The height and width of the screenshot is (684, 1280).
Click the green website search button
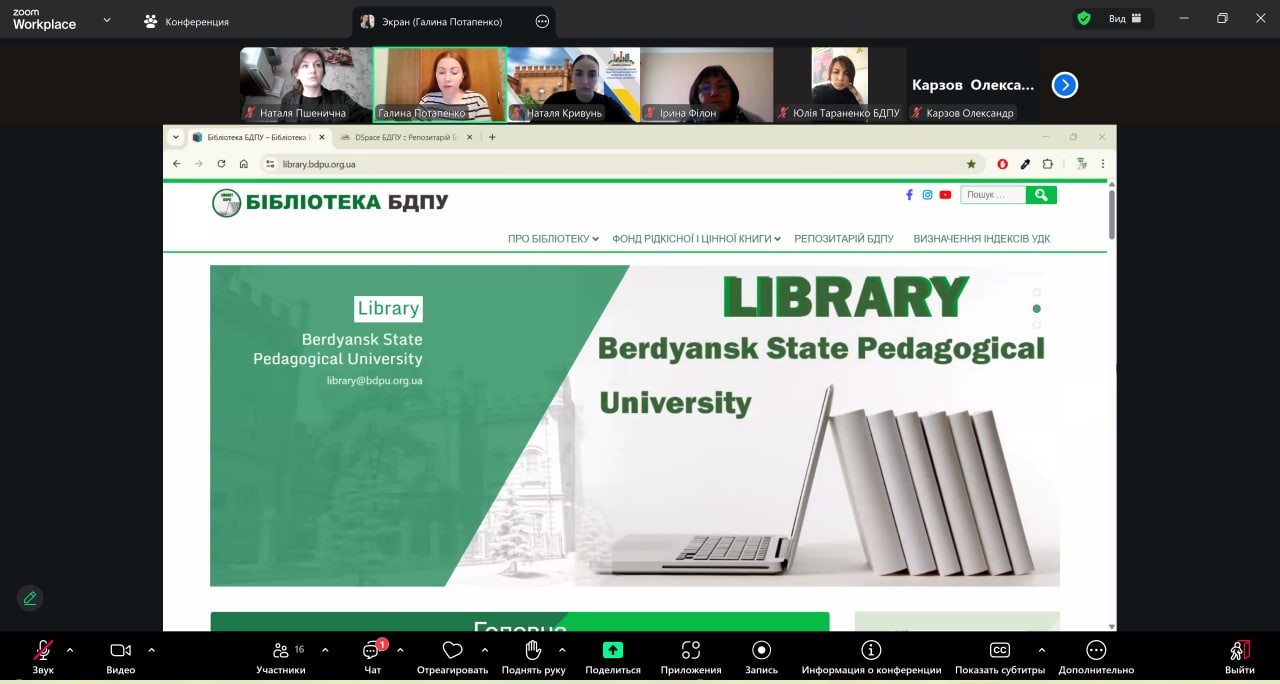(x=1041, y=195)
